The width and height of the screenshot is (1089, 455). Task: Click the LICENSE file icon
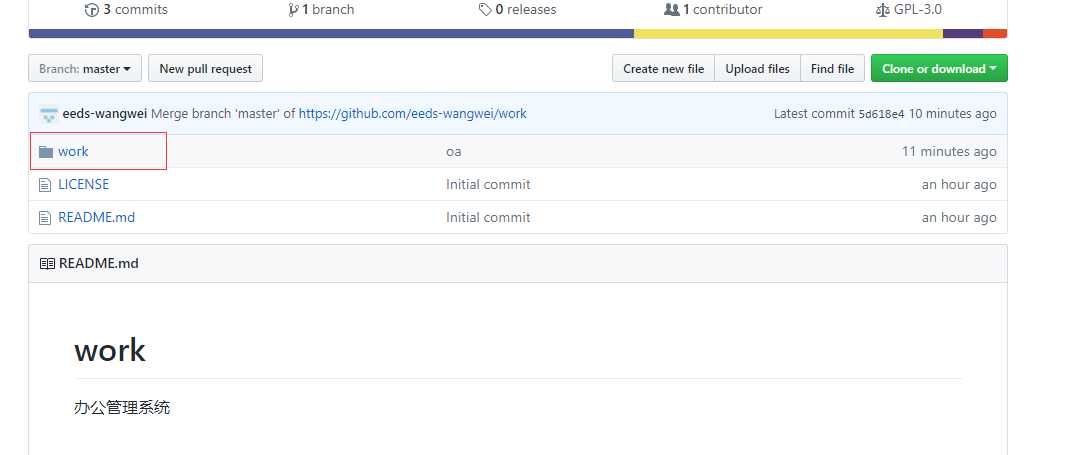point(45,185)
